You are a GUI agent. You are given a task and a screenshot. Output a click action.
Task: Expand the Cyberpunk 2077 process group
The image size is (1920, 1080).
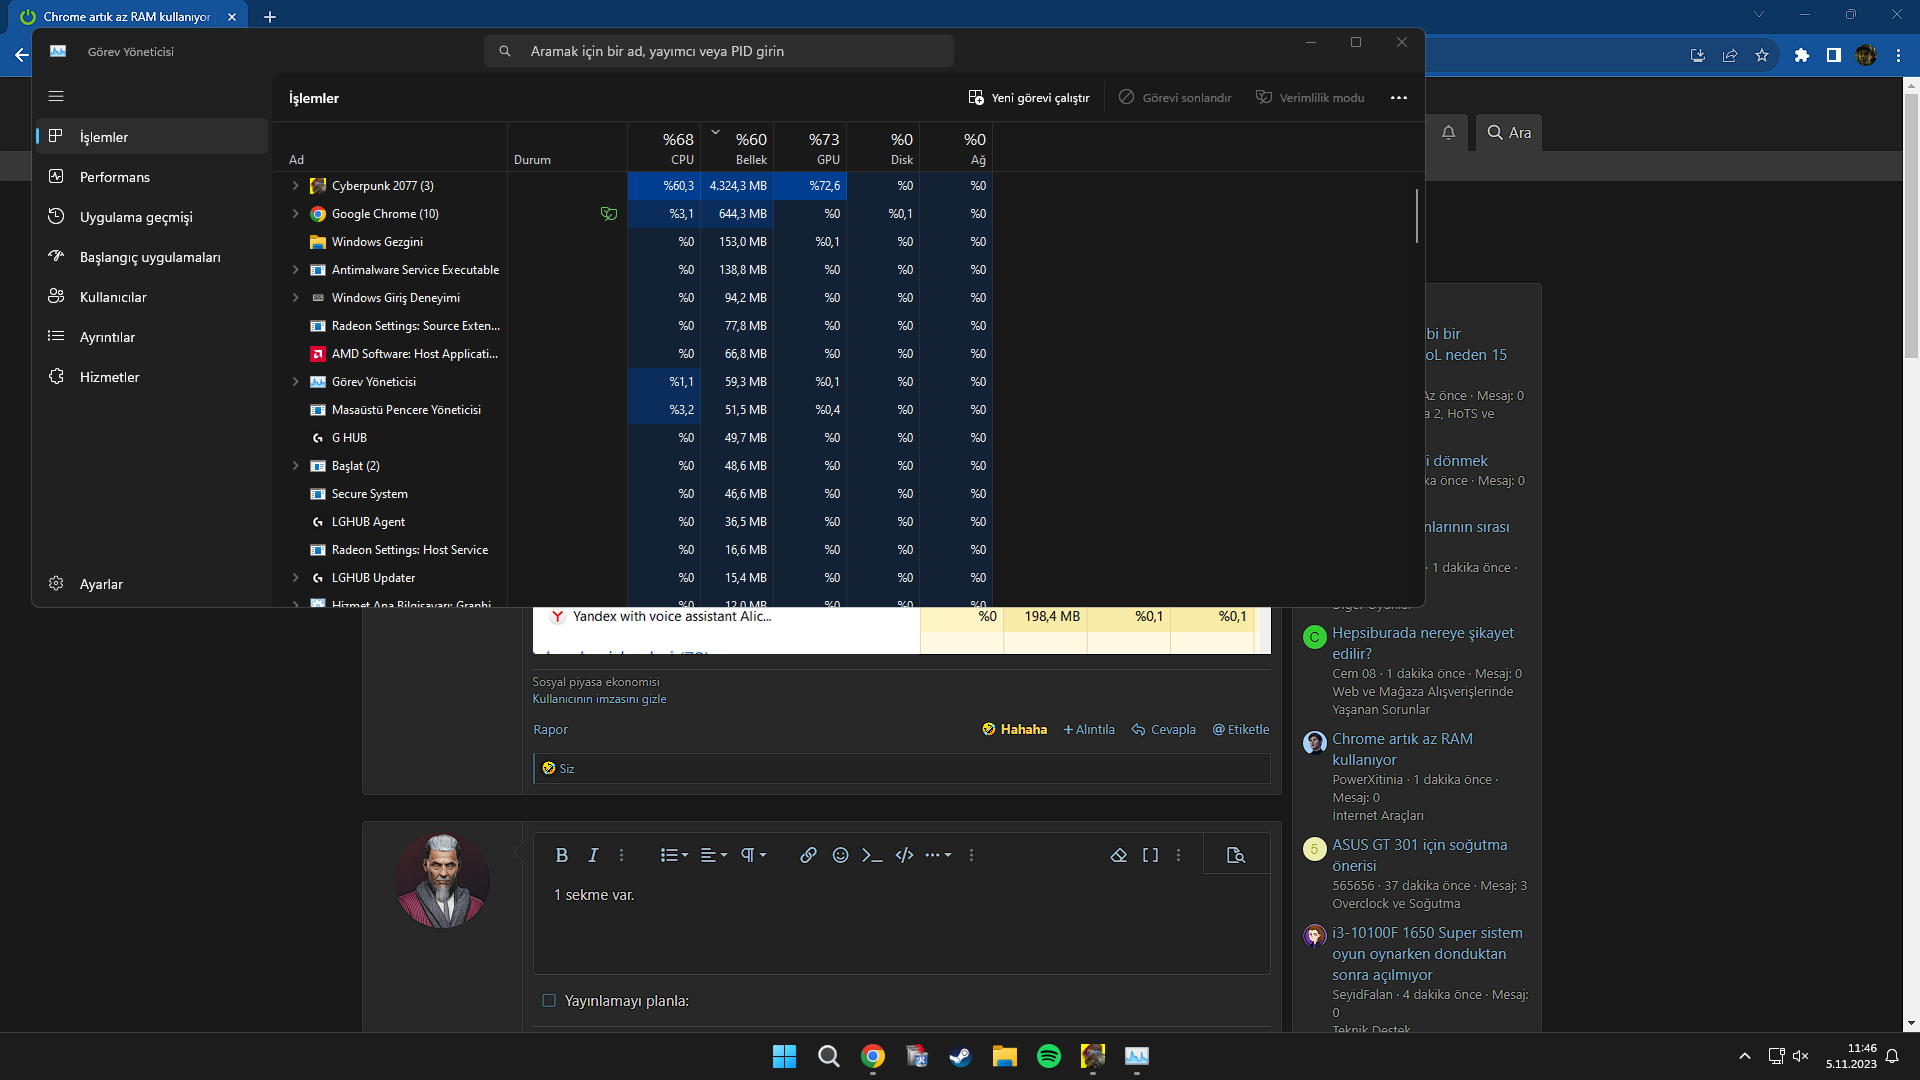[x=295, y=186]
